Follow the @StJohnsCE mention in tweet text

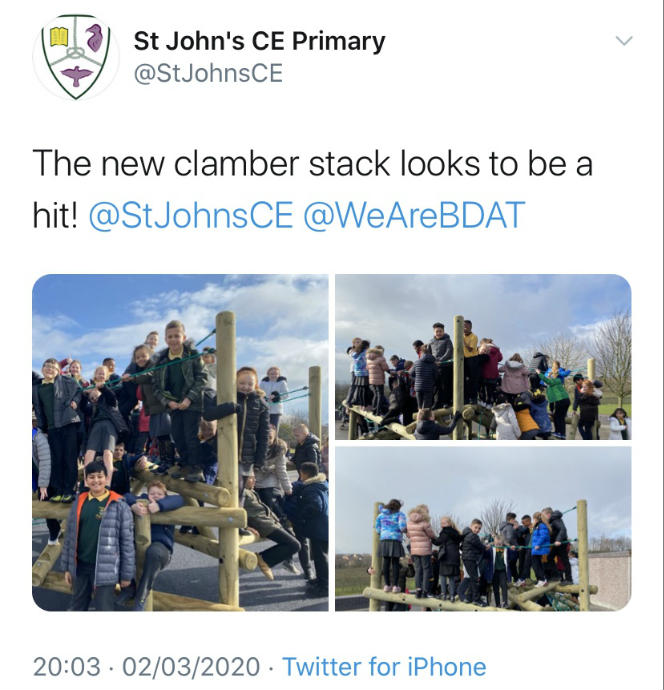(191, 215)
